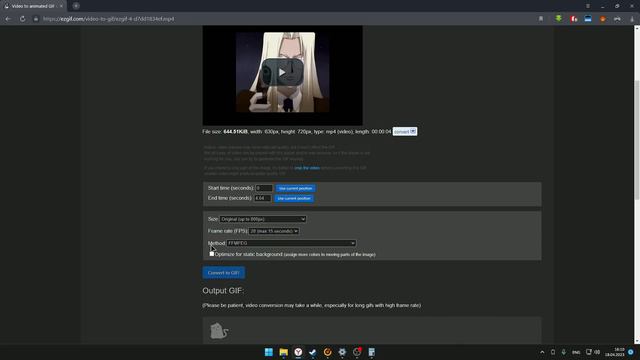Open Steam from the taskbar
Viewport: 640px width, 360px height.
pyautogui.click(x=313, y=352)
